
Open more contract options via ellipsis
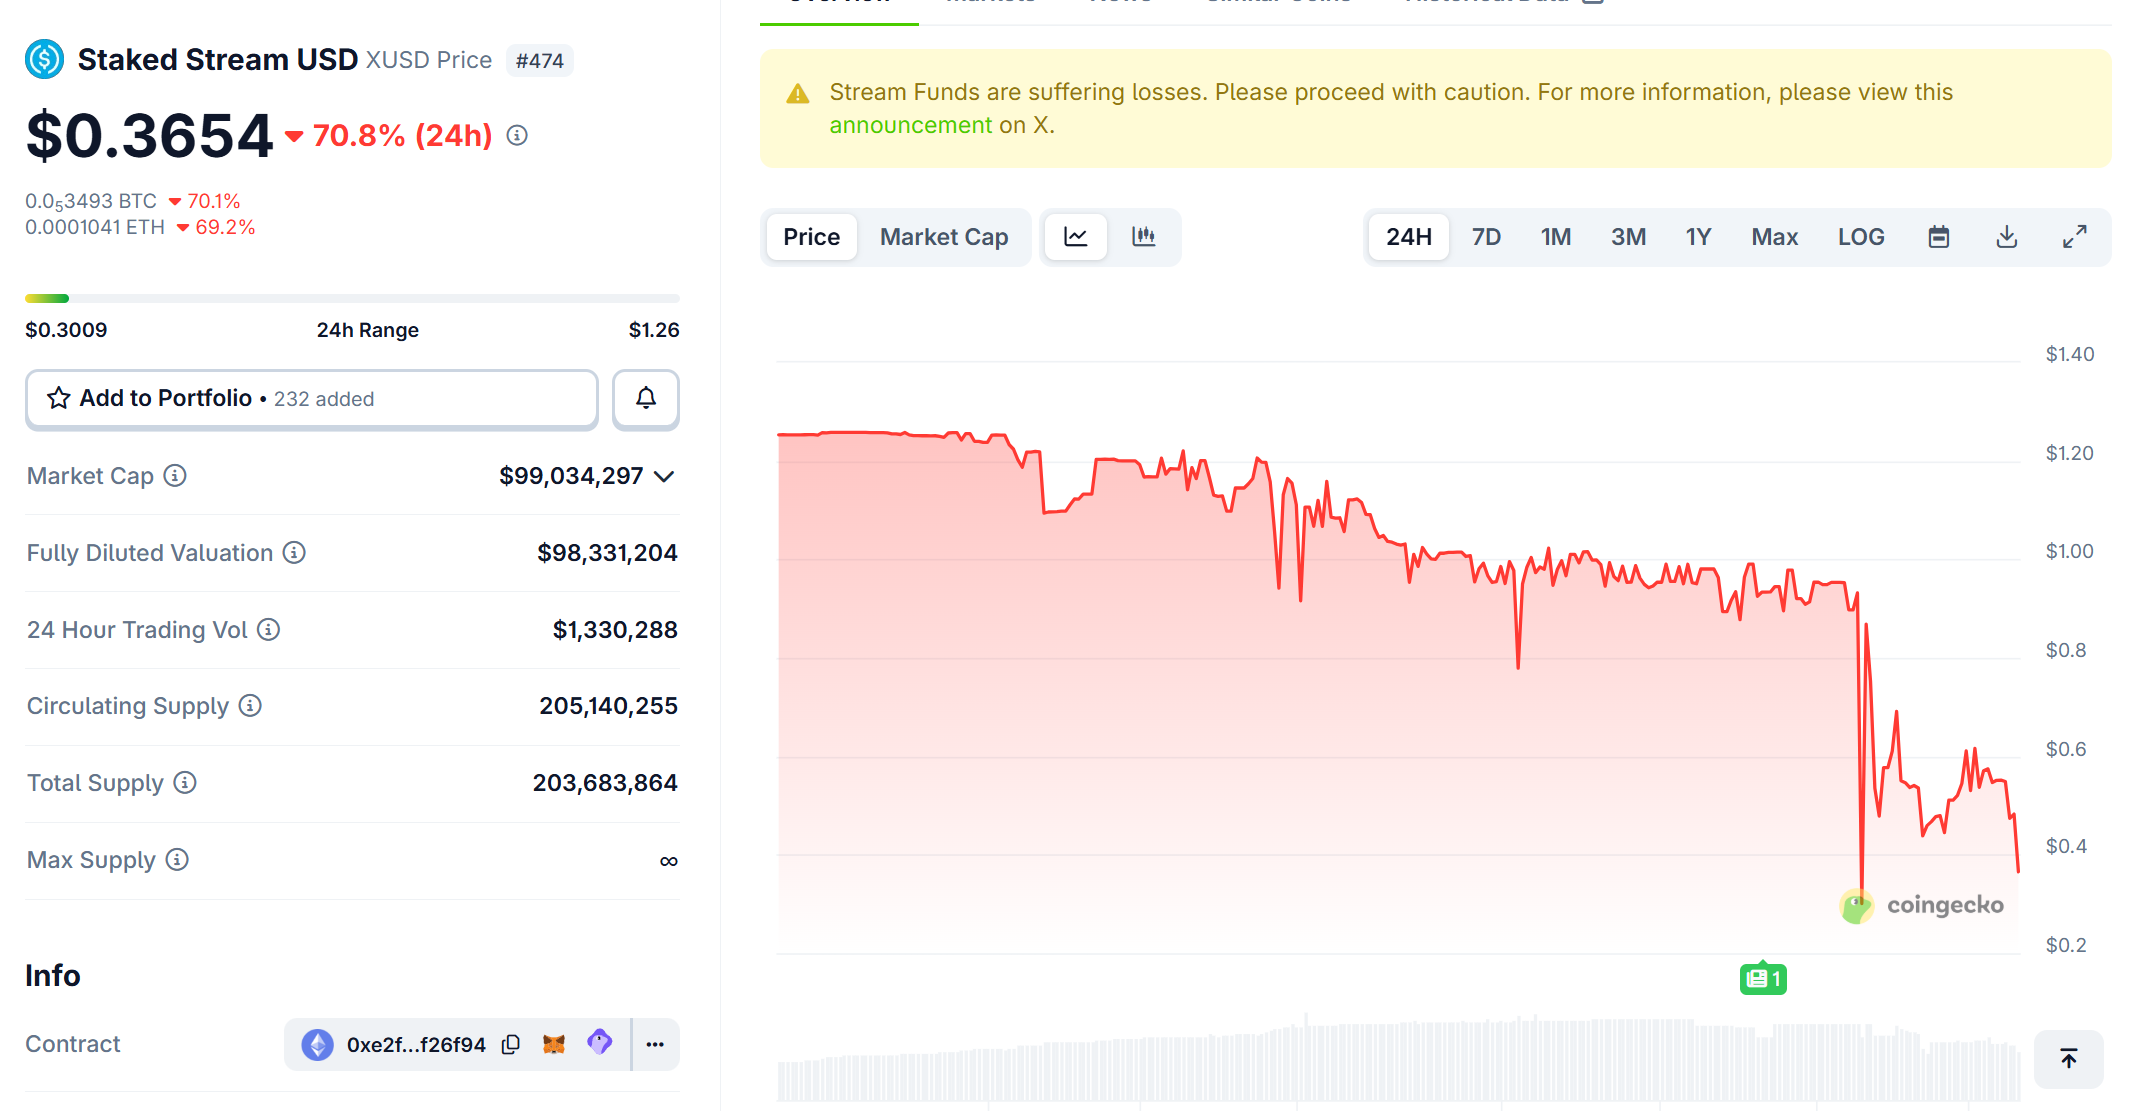[x=655, y=1043]
